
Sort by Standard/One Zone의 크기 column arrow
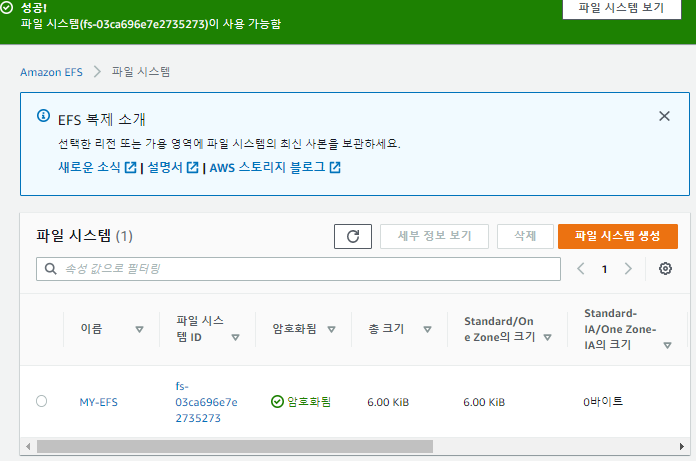[x=548, y=337]
